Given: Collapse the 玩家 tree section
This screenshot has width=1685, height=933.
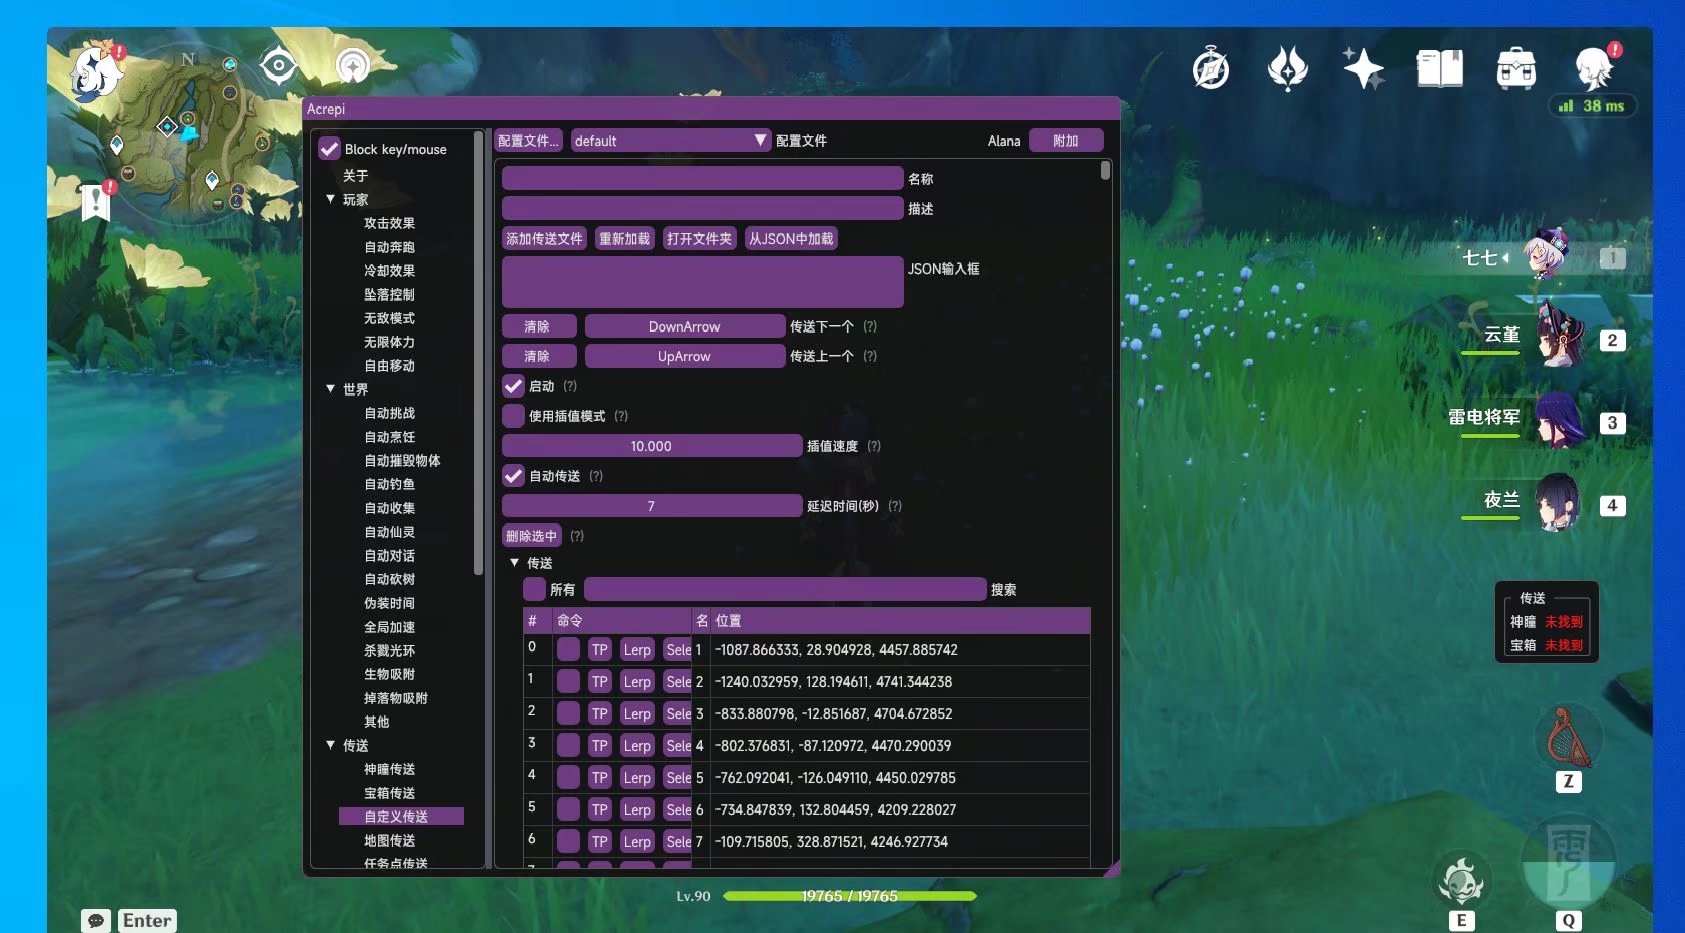Looking at the screenshot, I should point(331,199).
